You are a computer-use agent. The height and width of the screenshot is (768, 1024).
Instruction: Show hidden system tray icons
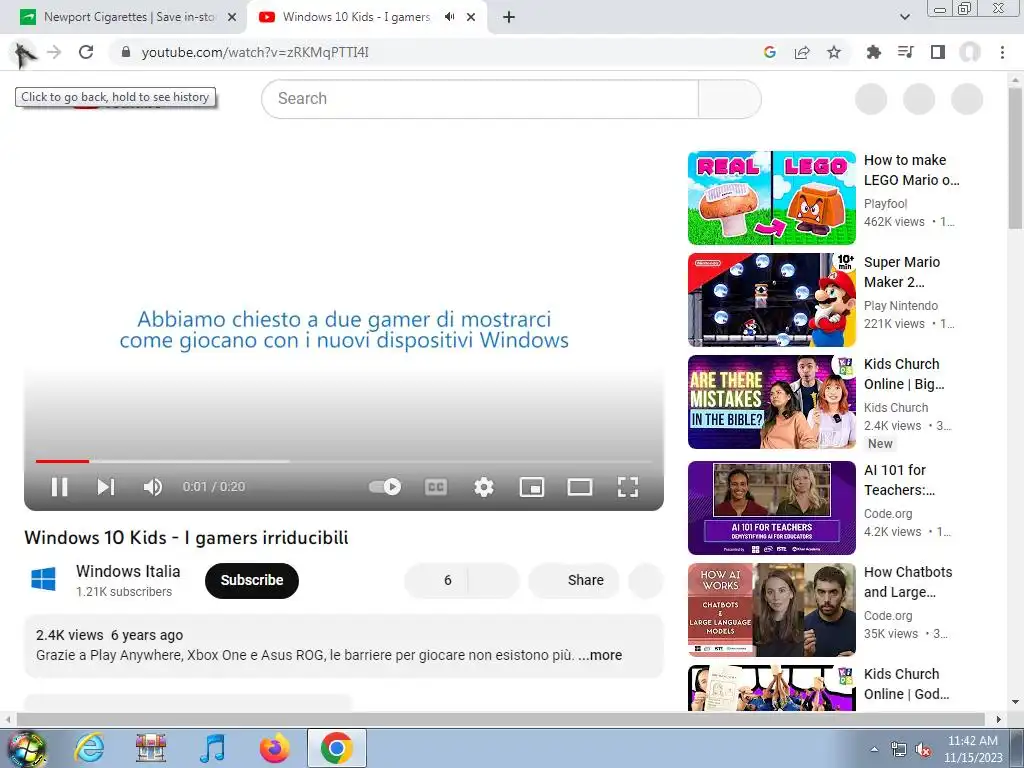click(874, 749)
